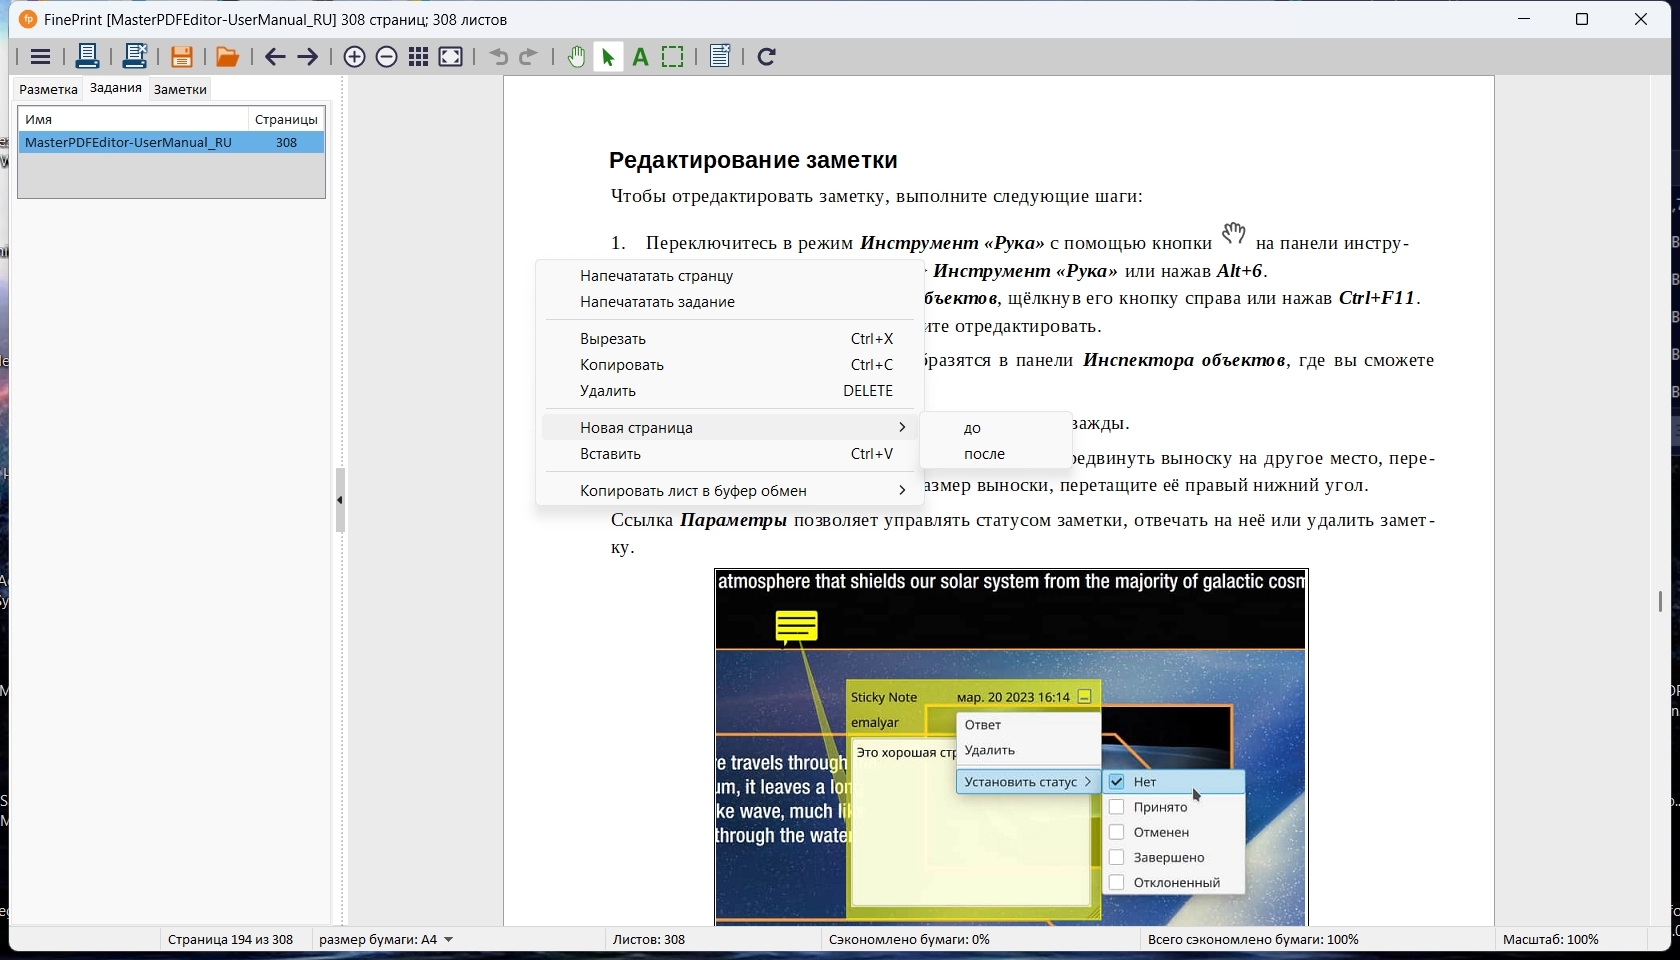Click the zoom out minus icon
The height and width of the screenshot is (960, 1680).
tap(387, 58)
